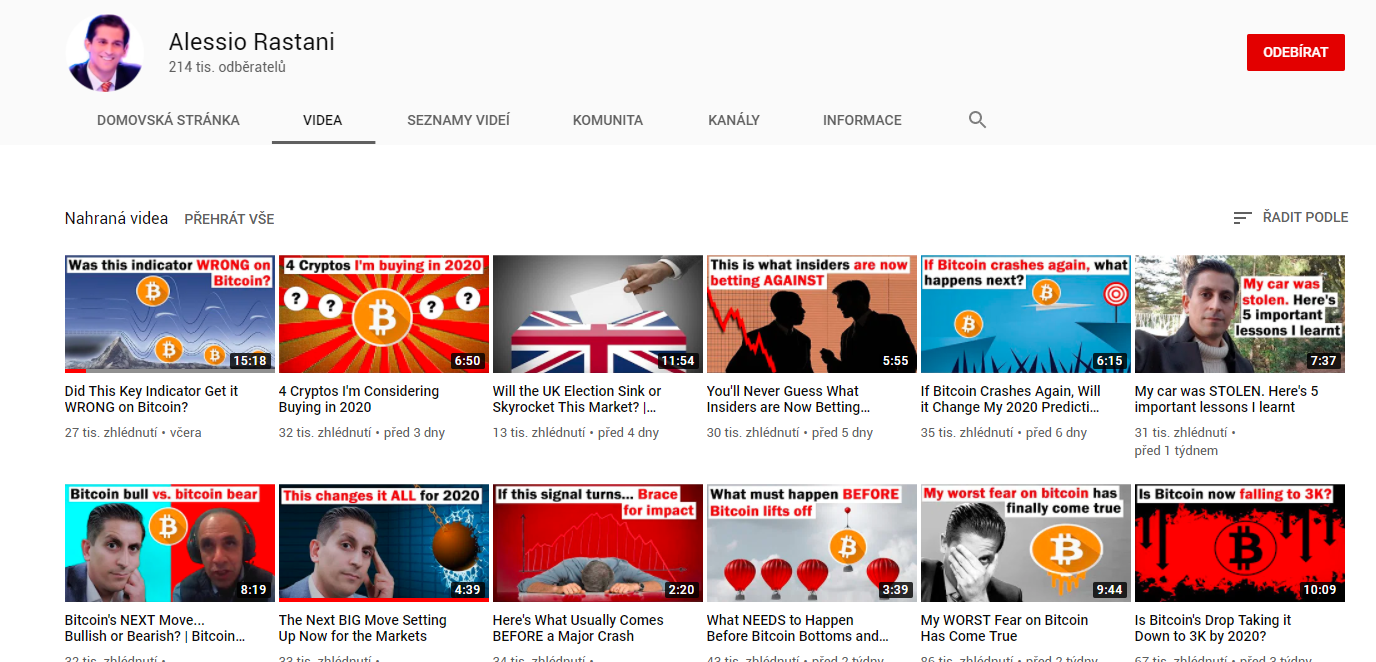Click '13 tis. zhlédnutí • před 4 dny' metadata
The image size is (1376, 662).
click(576, 433)
